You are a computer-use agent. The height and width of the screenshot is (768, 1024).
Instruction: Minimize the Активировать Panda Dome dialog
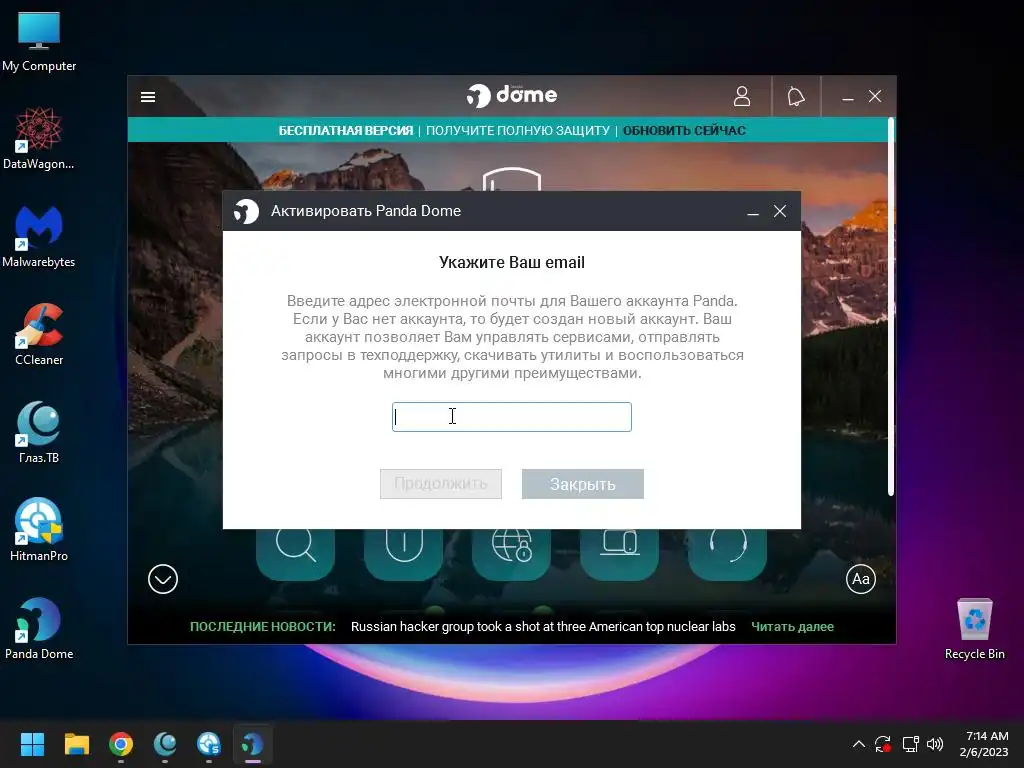point(753,212)
